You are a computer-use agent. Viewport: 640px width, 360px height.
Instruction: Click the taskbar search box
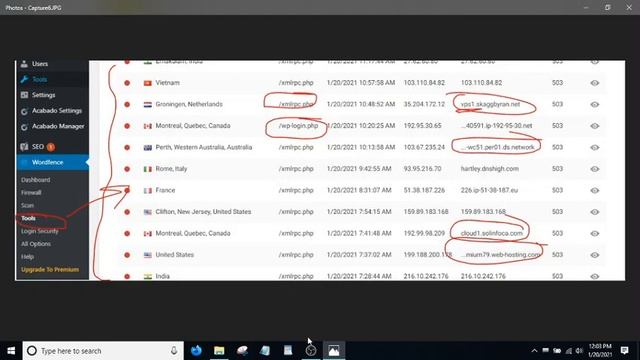point(103,351)
